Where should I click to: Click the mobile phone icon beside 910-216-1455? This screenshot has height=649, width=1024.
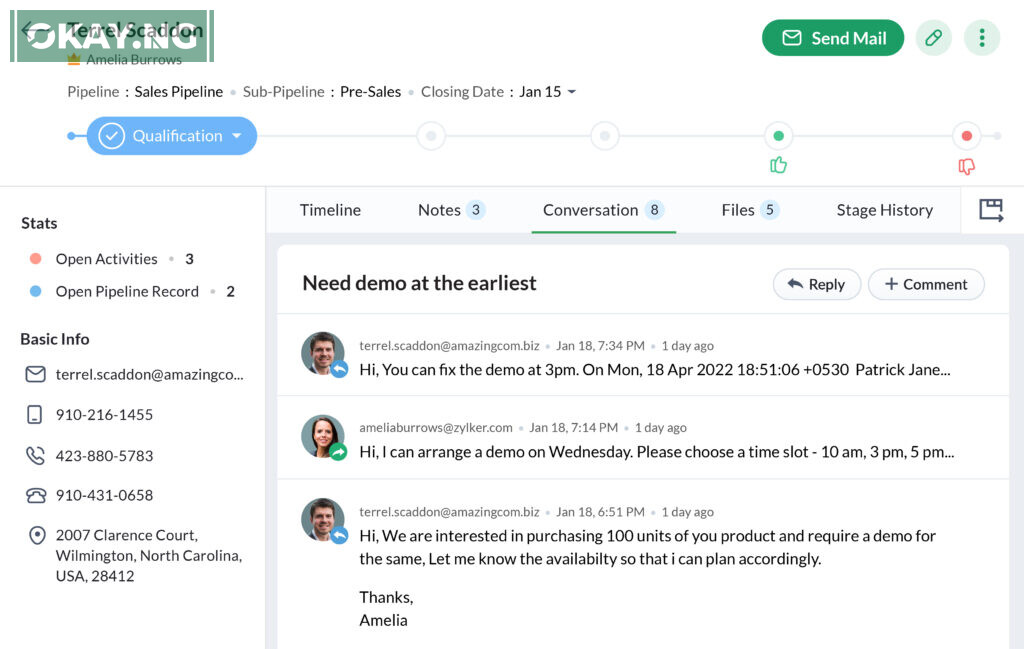click(x=36, y=414)
